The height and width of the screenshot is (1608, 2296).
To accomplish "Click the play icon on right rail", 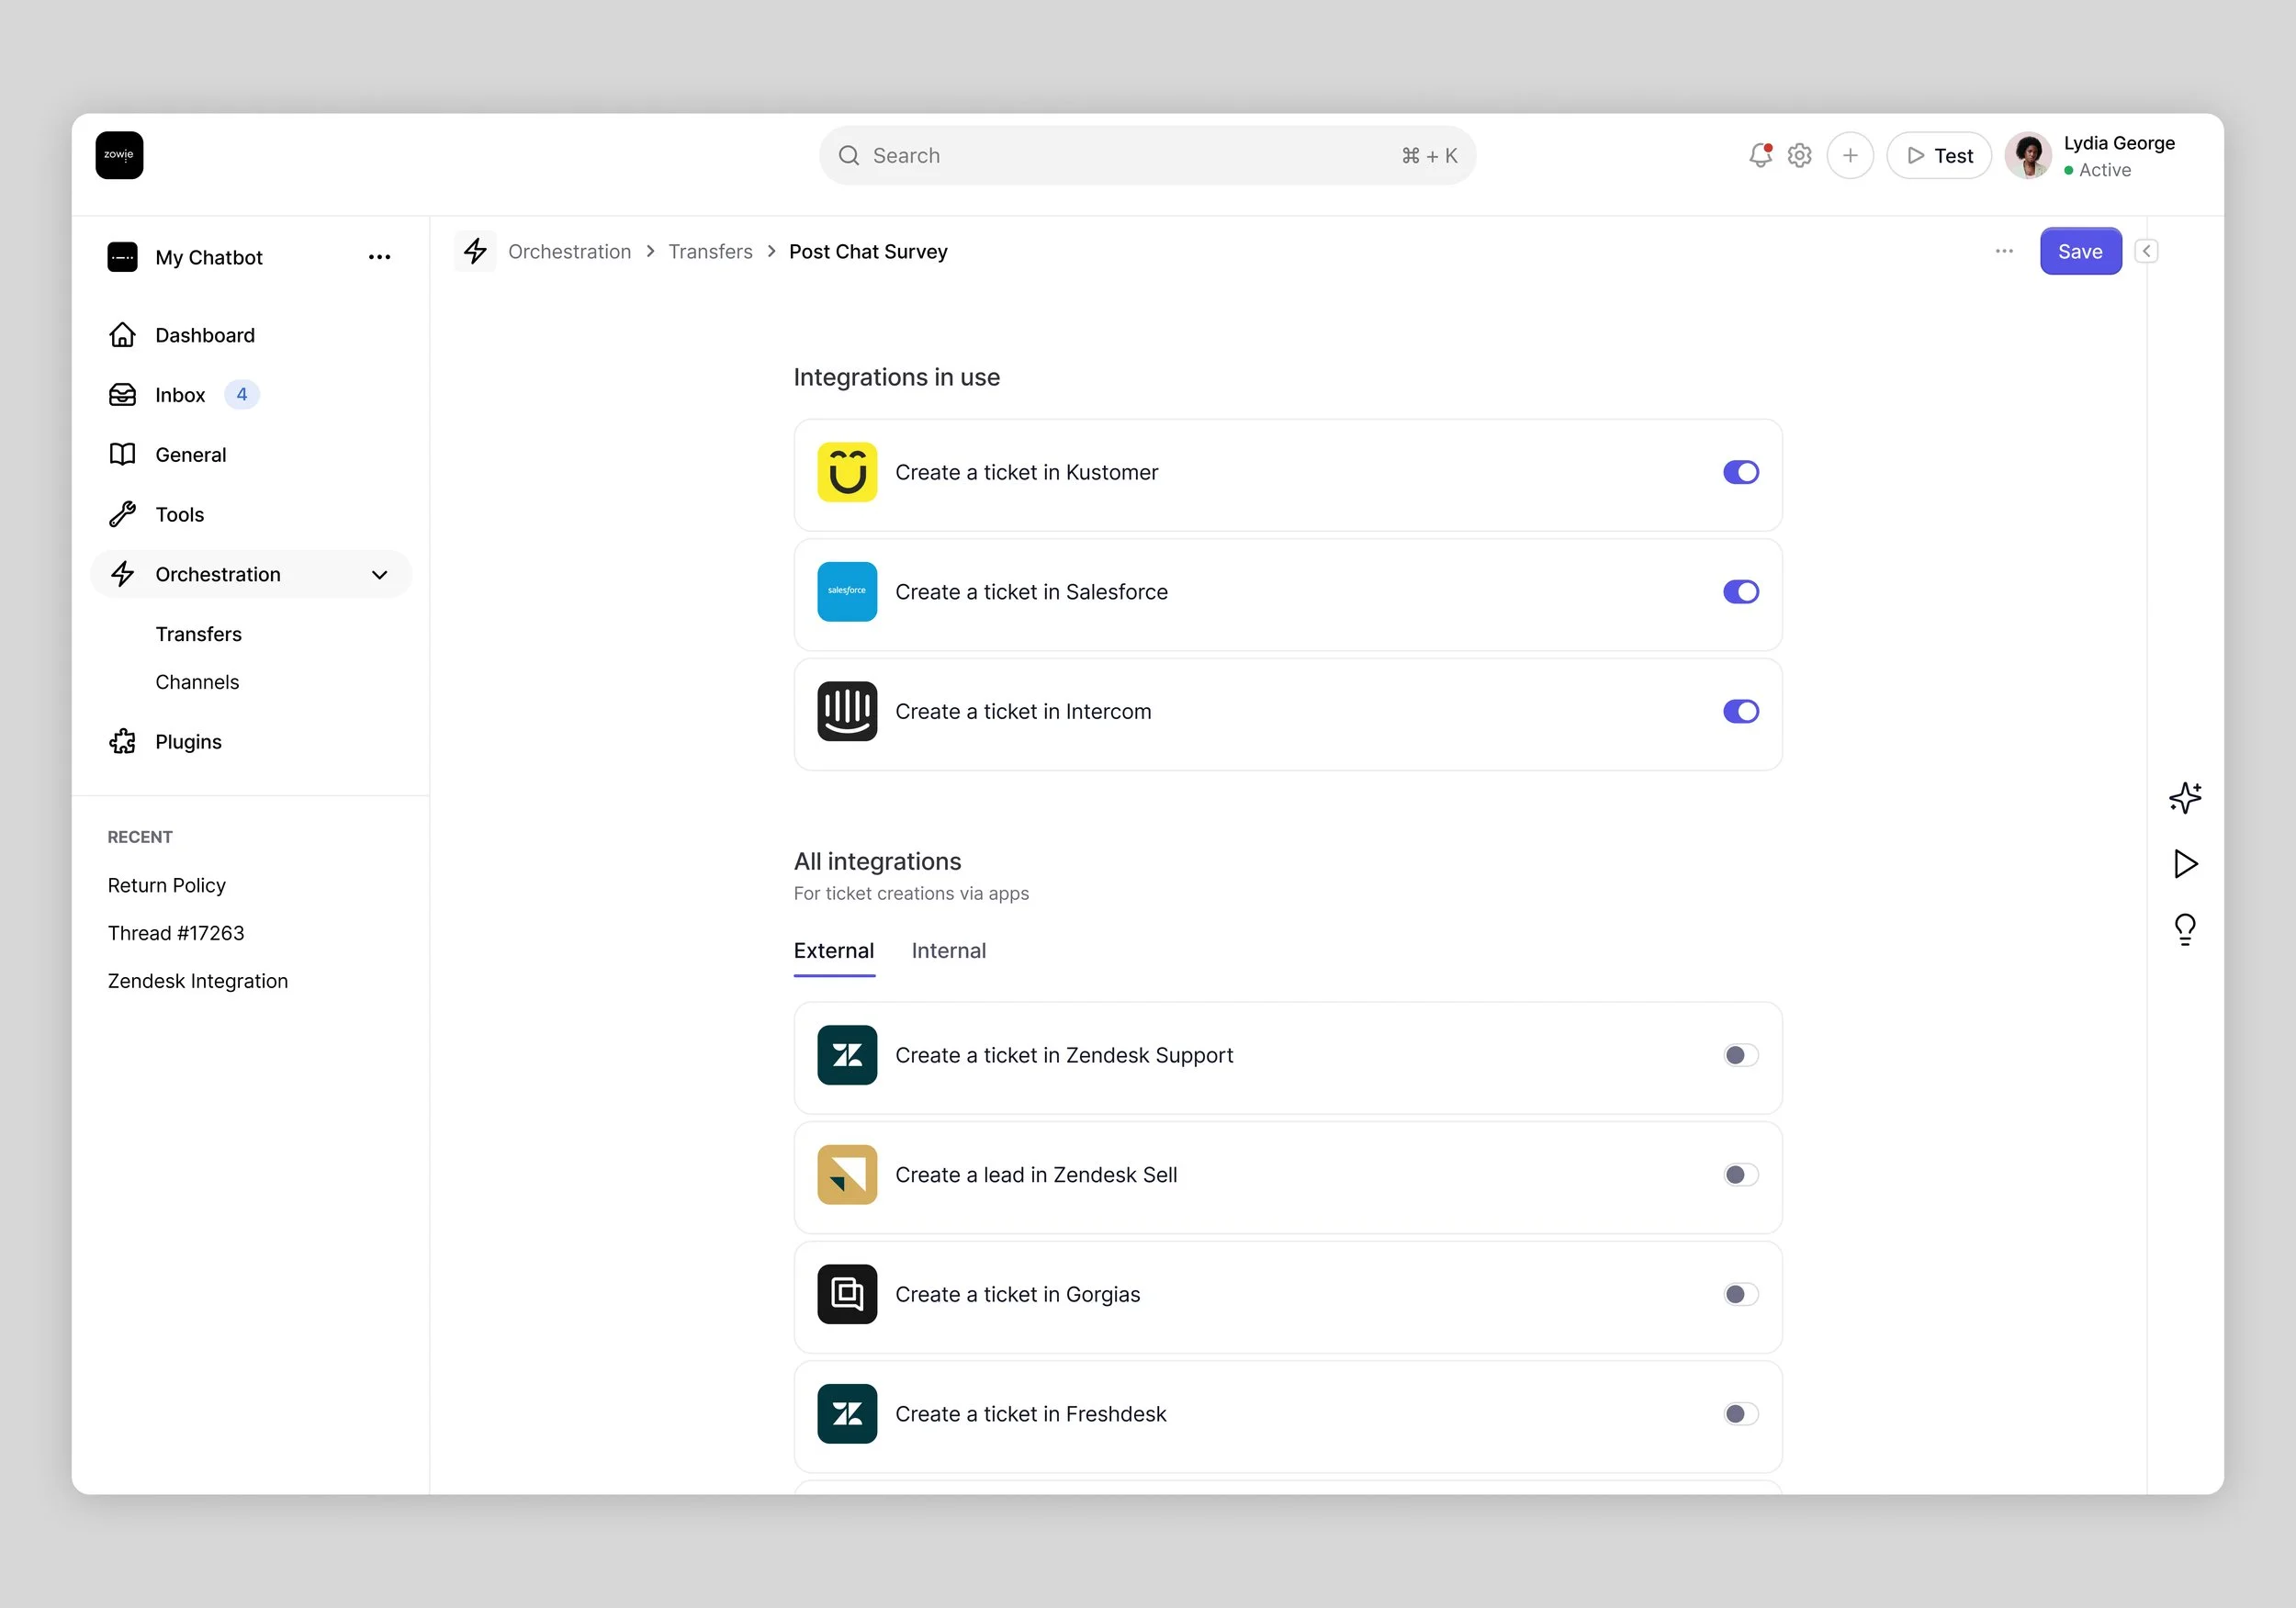I will click(2185, 863).
